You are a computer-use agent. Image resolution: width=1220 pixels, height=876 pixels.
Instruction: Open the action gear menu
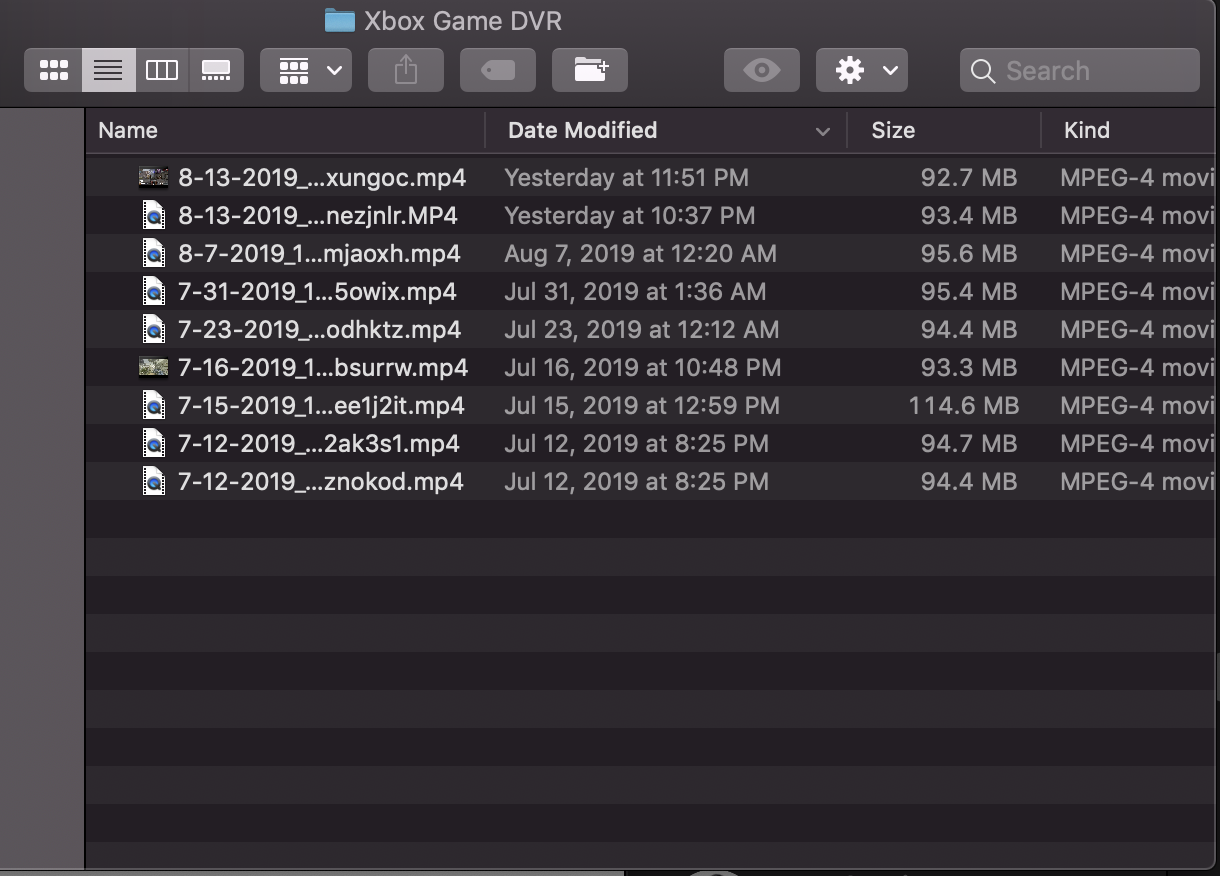861,70
